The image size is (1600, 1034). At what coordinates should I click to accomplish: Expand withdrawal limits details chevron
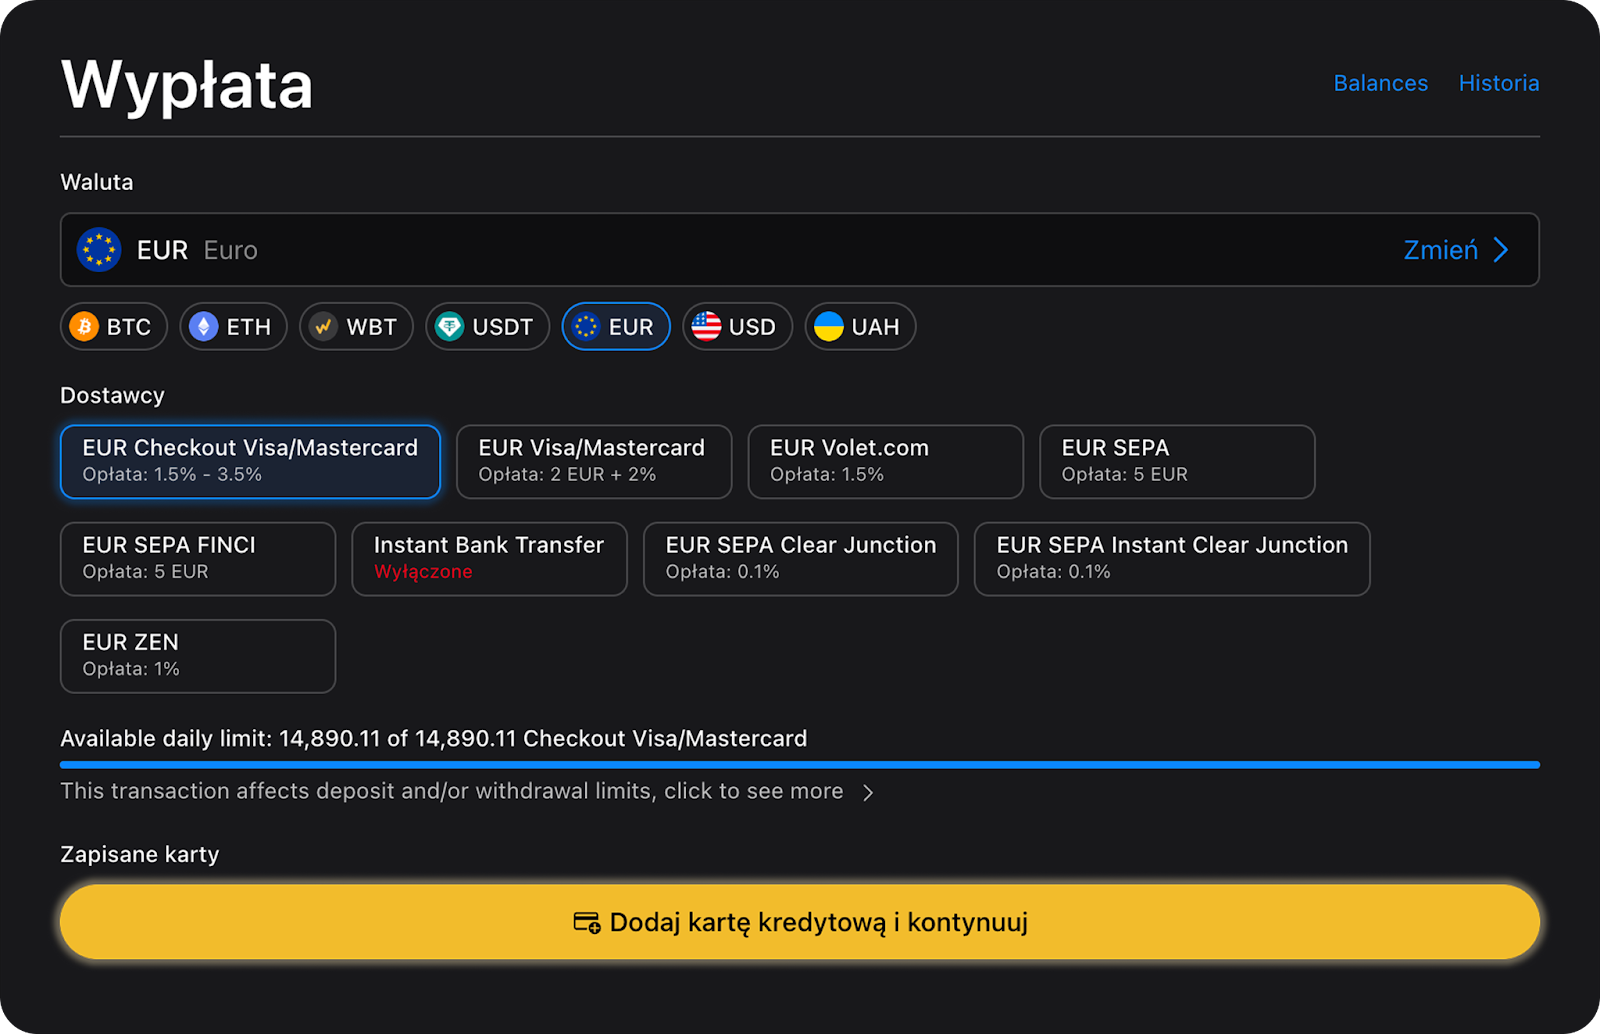click(x=868, y=793)
